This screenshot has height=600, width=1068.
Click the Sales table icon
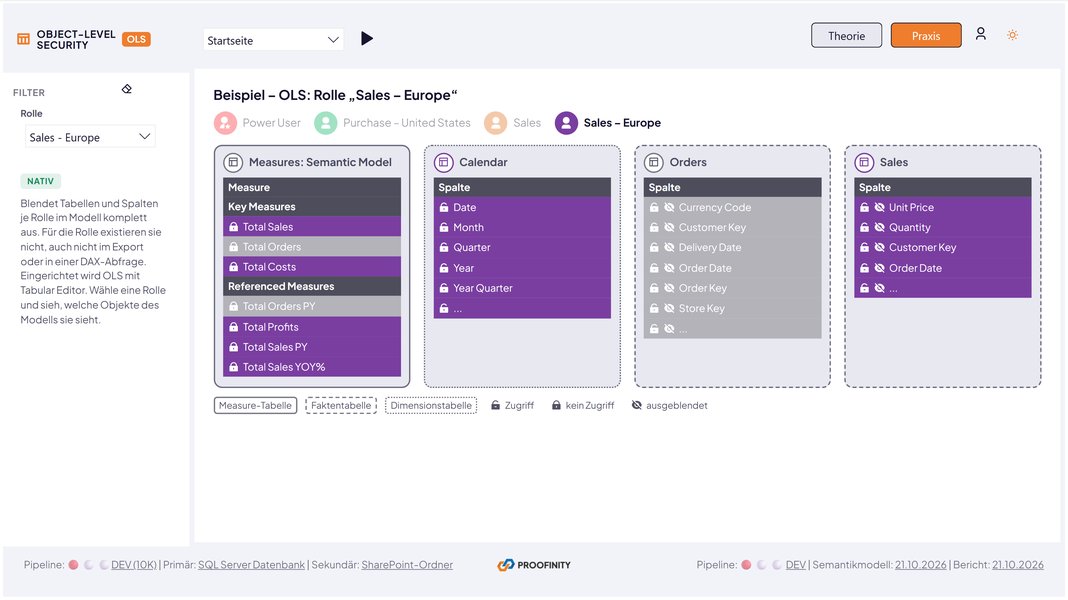864,162
